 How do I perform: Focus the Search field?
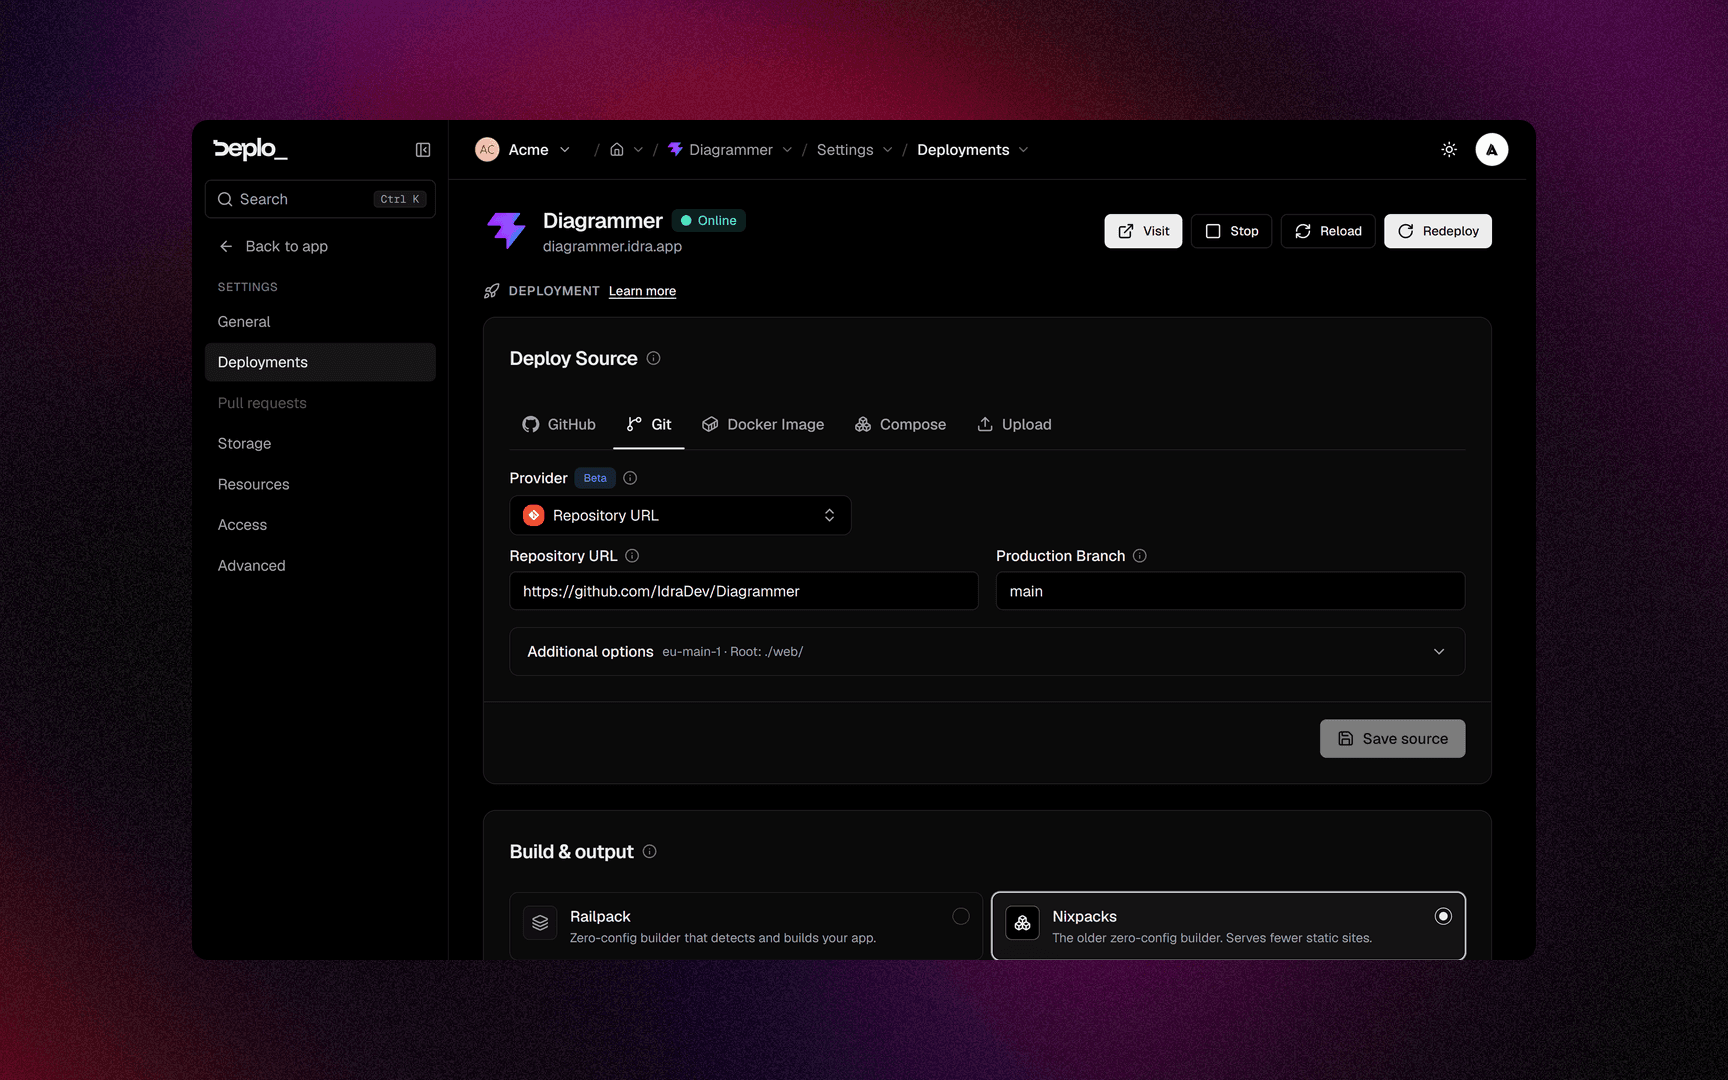[320, 199]
